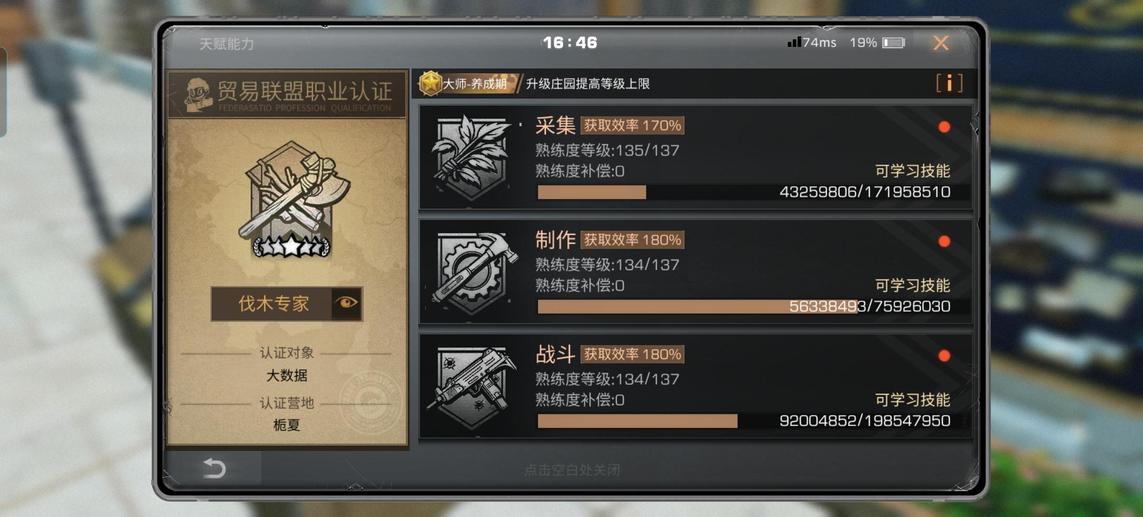Expand the 战斗 combat skill row
1143x517 pixels.
[x=695, y=386]
